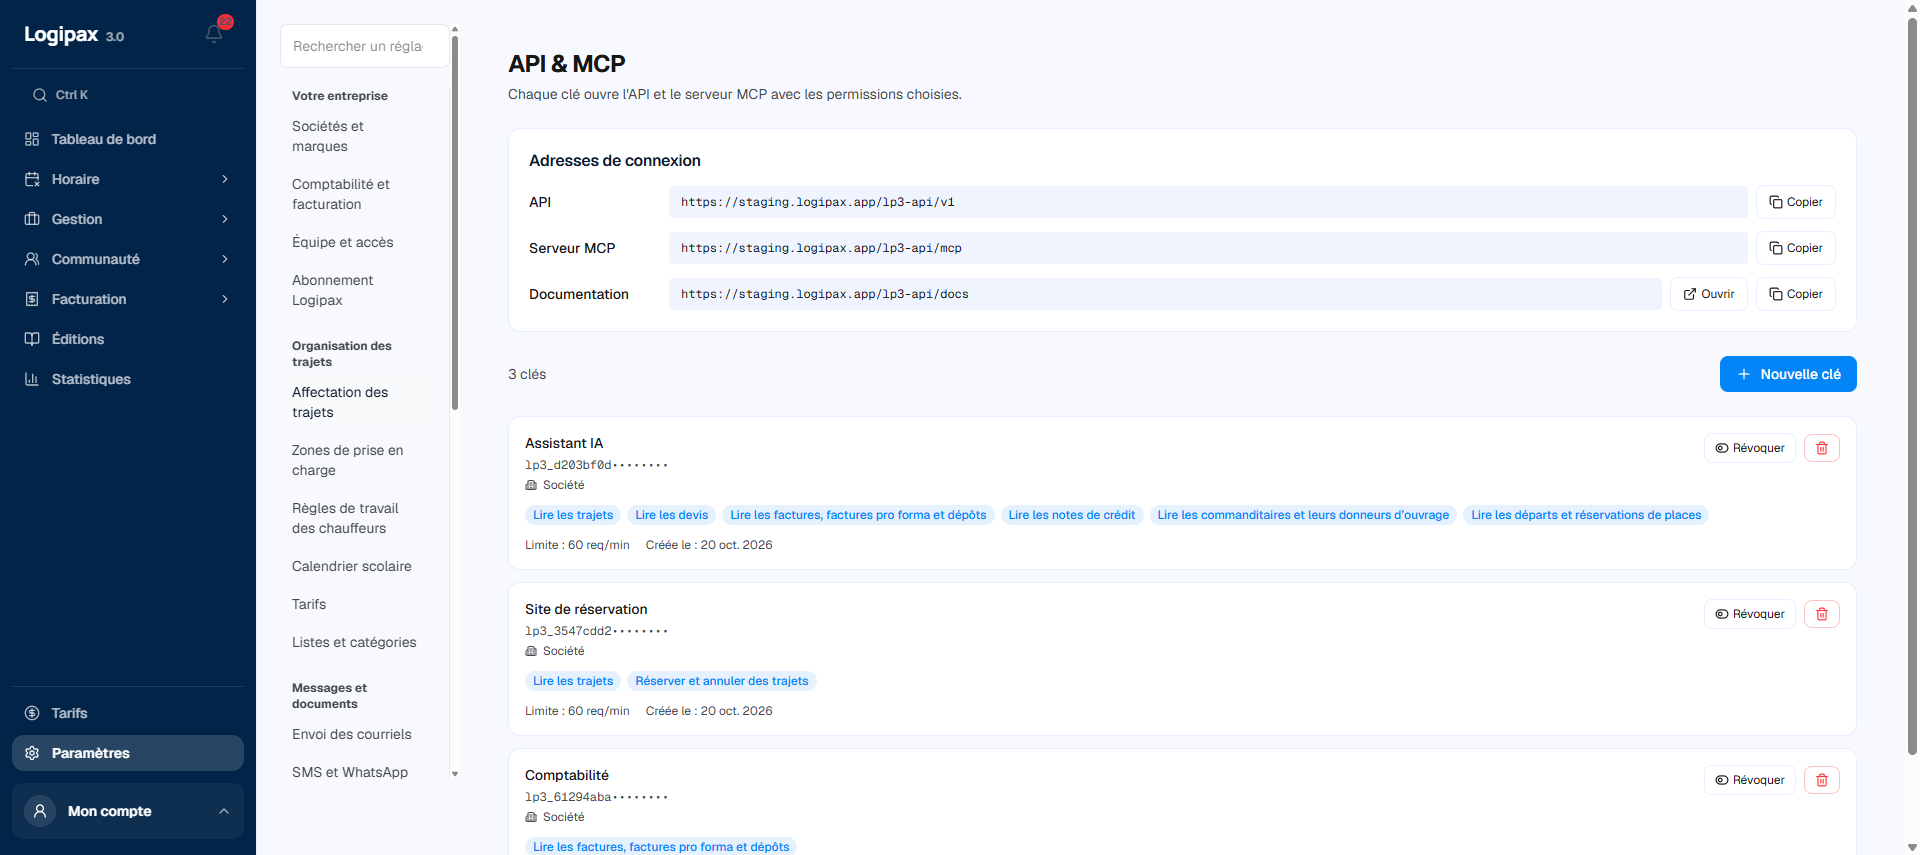Click the Logipax logo

tap(61, 34)
